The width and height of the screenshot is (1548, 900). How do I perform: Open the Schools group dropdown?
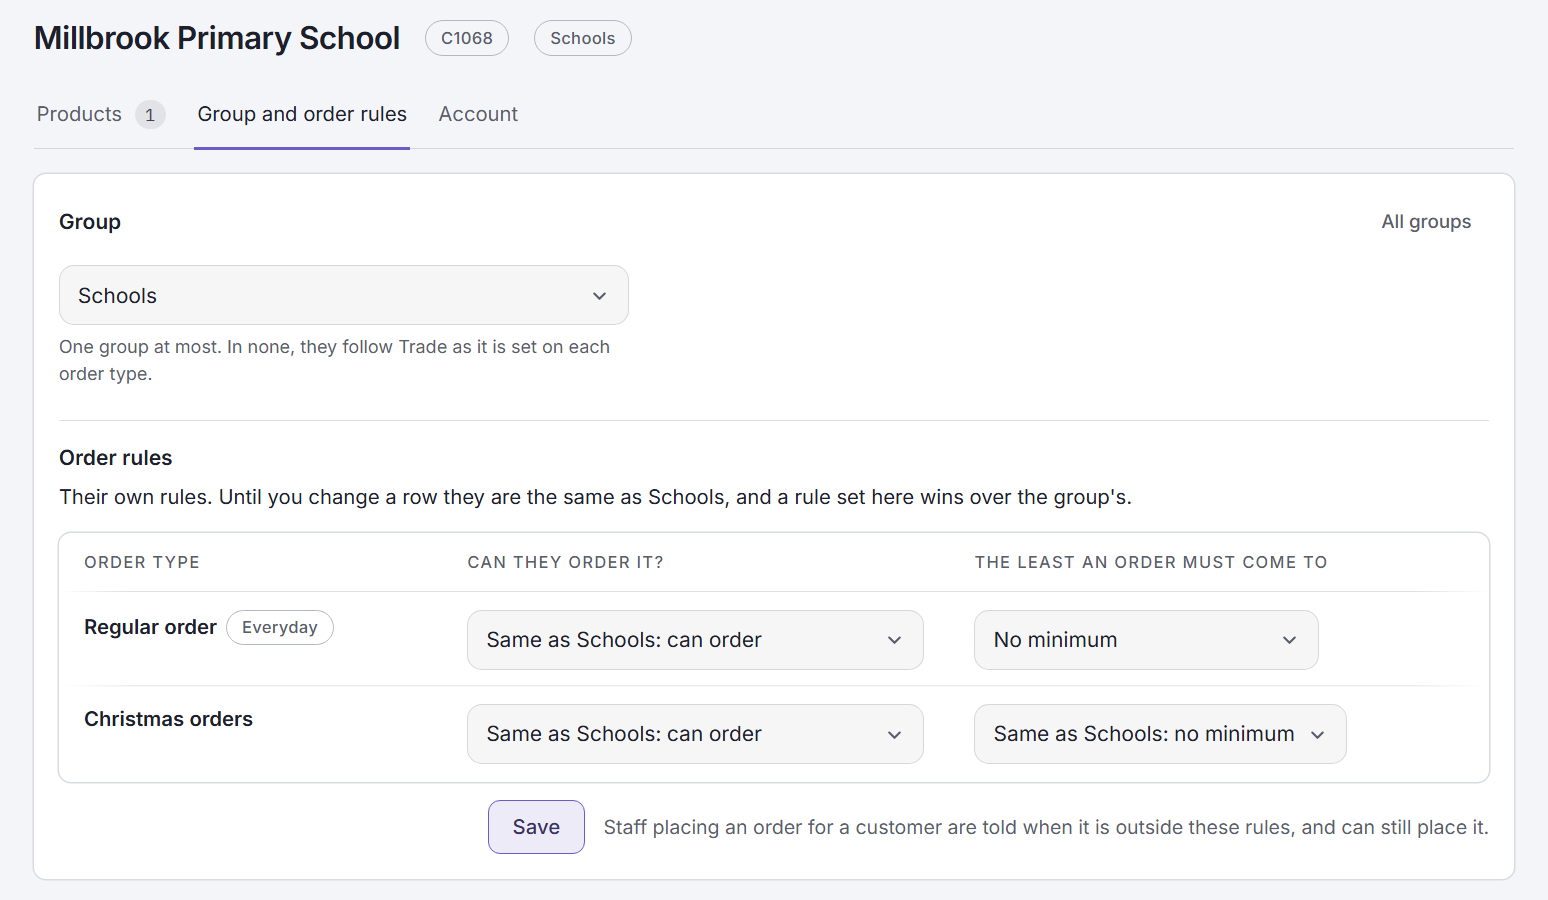[x=344, y=295]
